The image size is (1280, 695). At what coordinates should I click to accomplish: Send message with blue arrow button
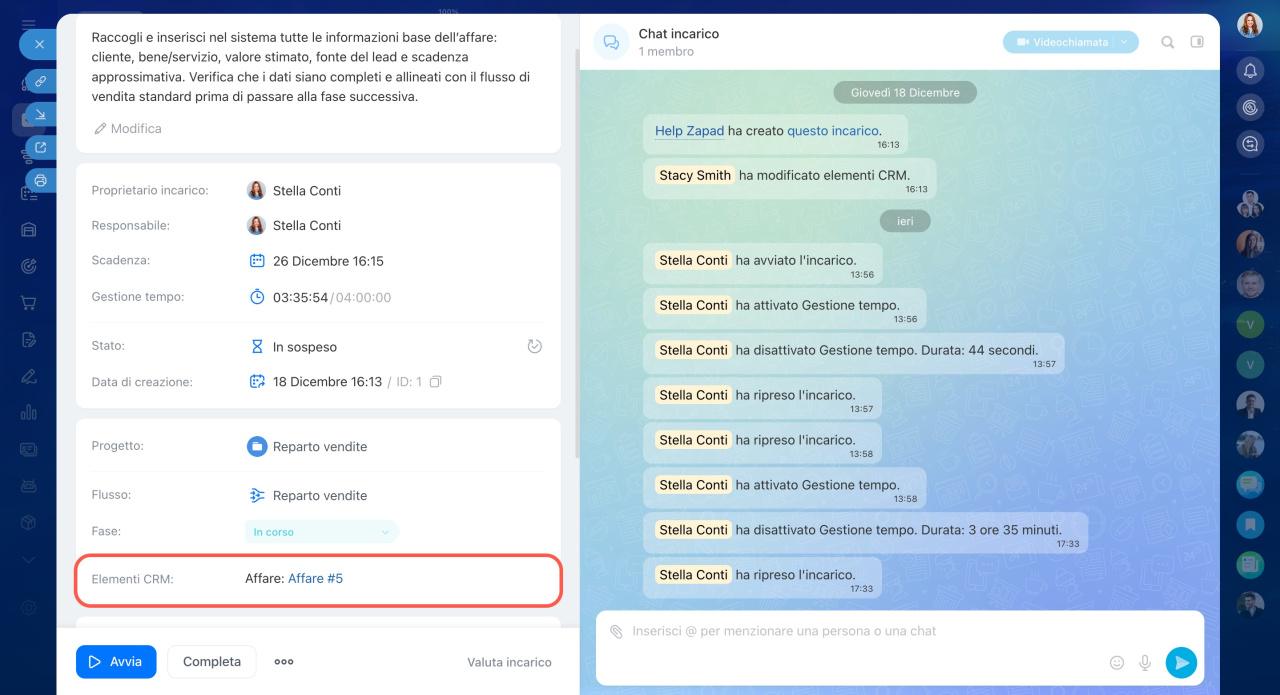pos(1181,662)
